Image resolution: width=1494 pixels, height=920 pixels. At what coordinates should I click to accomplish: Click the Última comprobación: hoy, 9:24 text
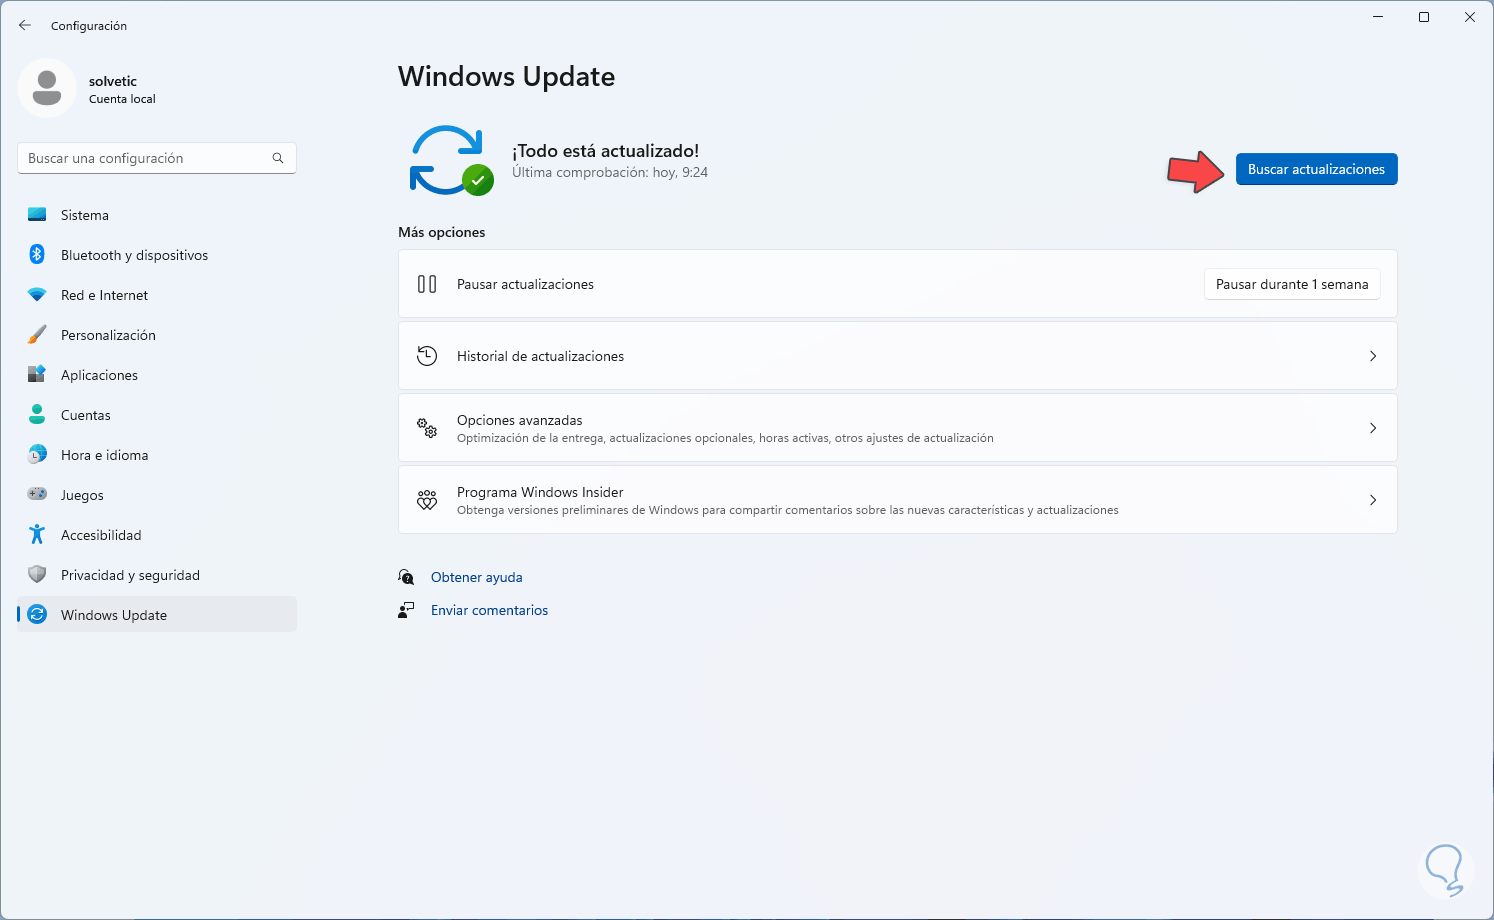(610, 172)
